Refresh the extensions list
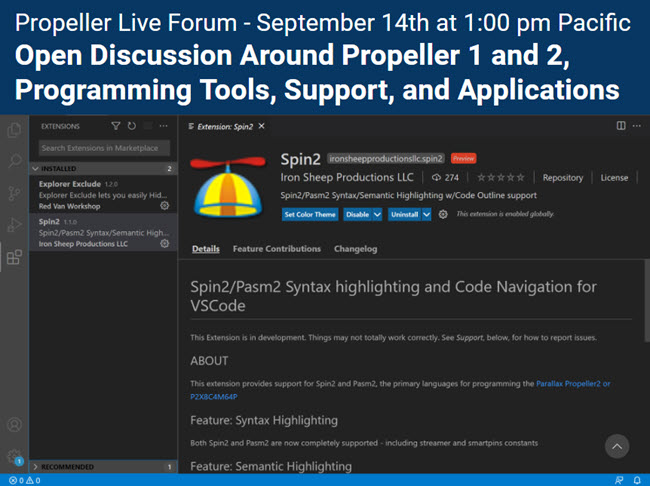The image size is (650, 486). click(132, 126)
